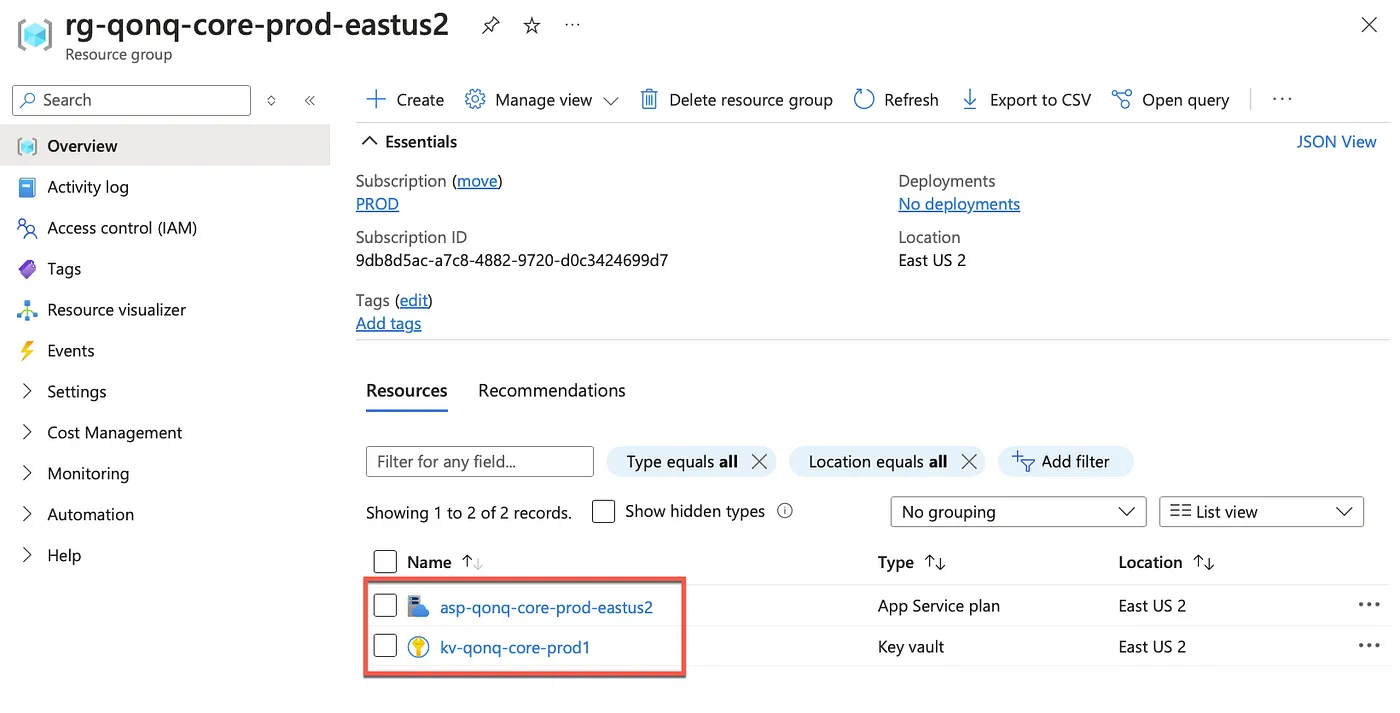Image resolution: width=1400 pixels, height=713 pixels.
Task: Click the Add filter button
Action: pyautogui.click(x=1065, y=462)
